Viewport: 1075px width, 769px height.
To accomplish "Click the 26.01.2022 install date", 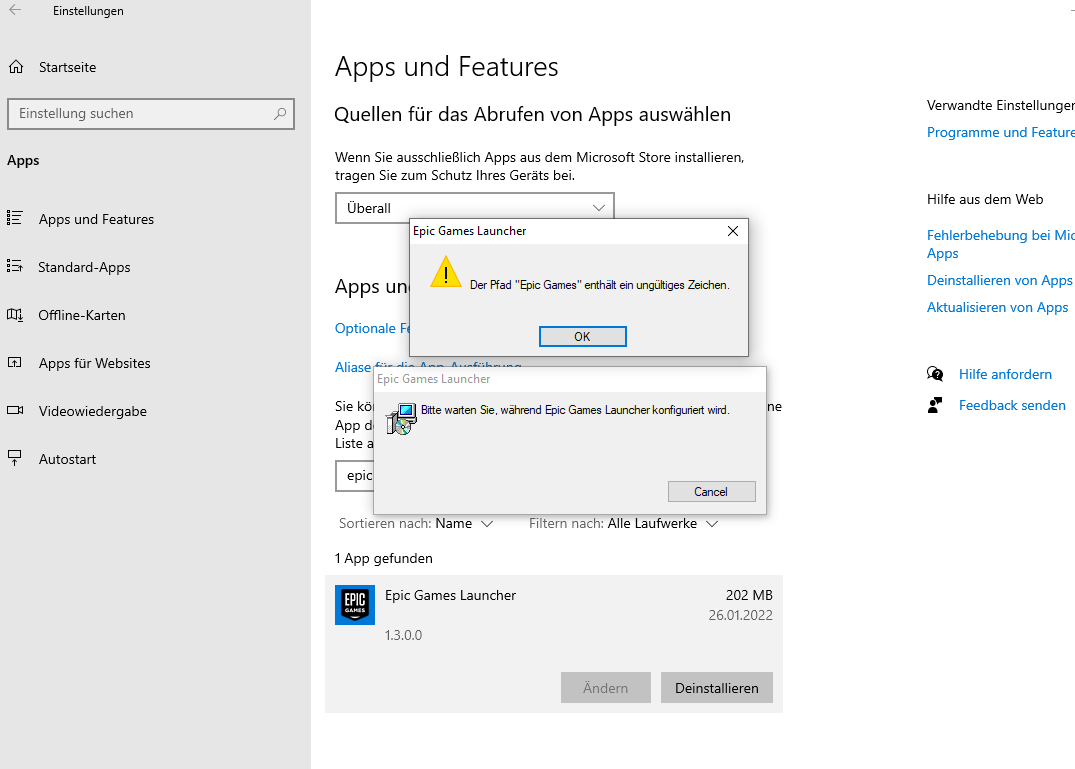I will click(740, 615).
